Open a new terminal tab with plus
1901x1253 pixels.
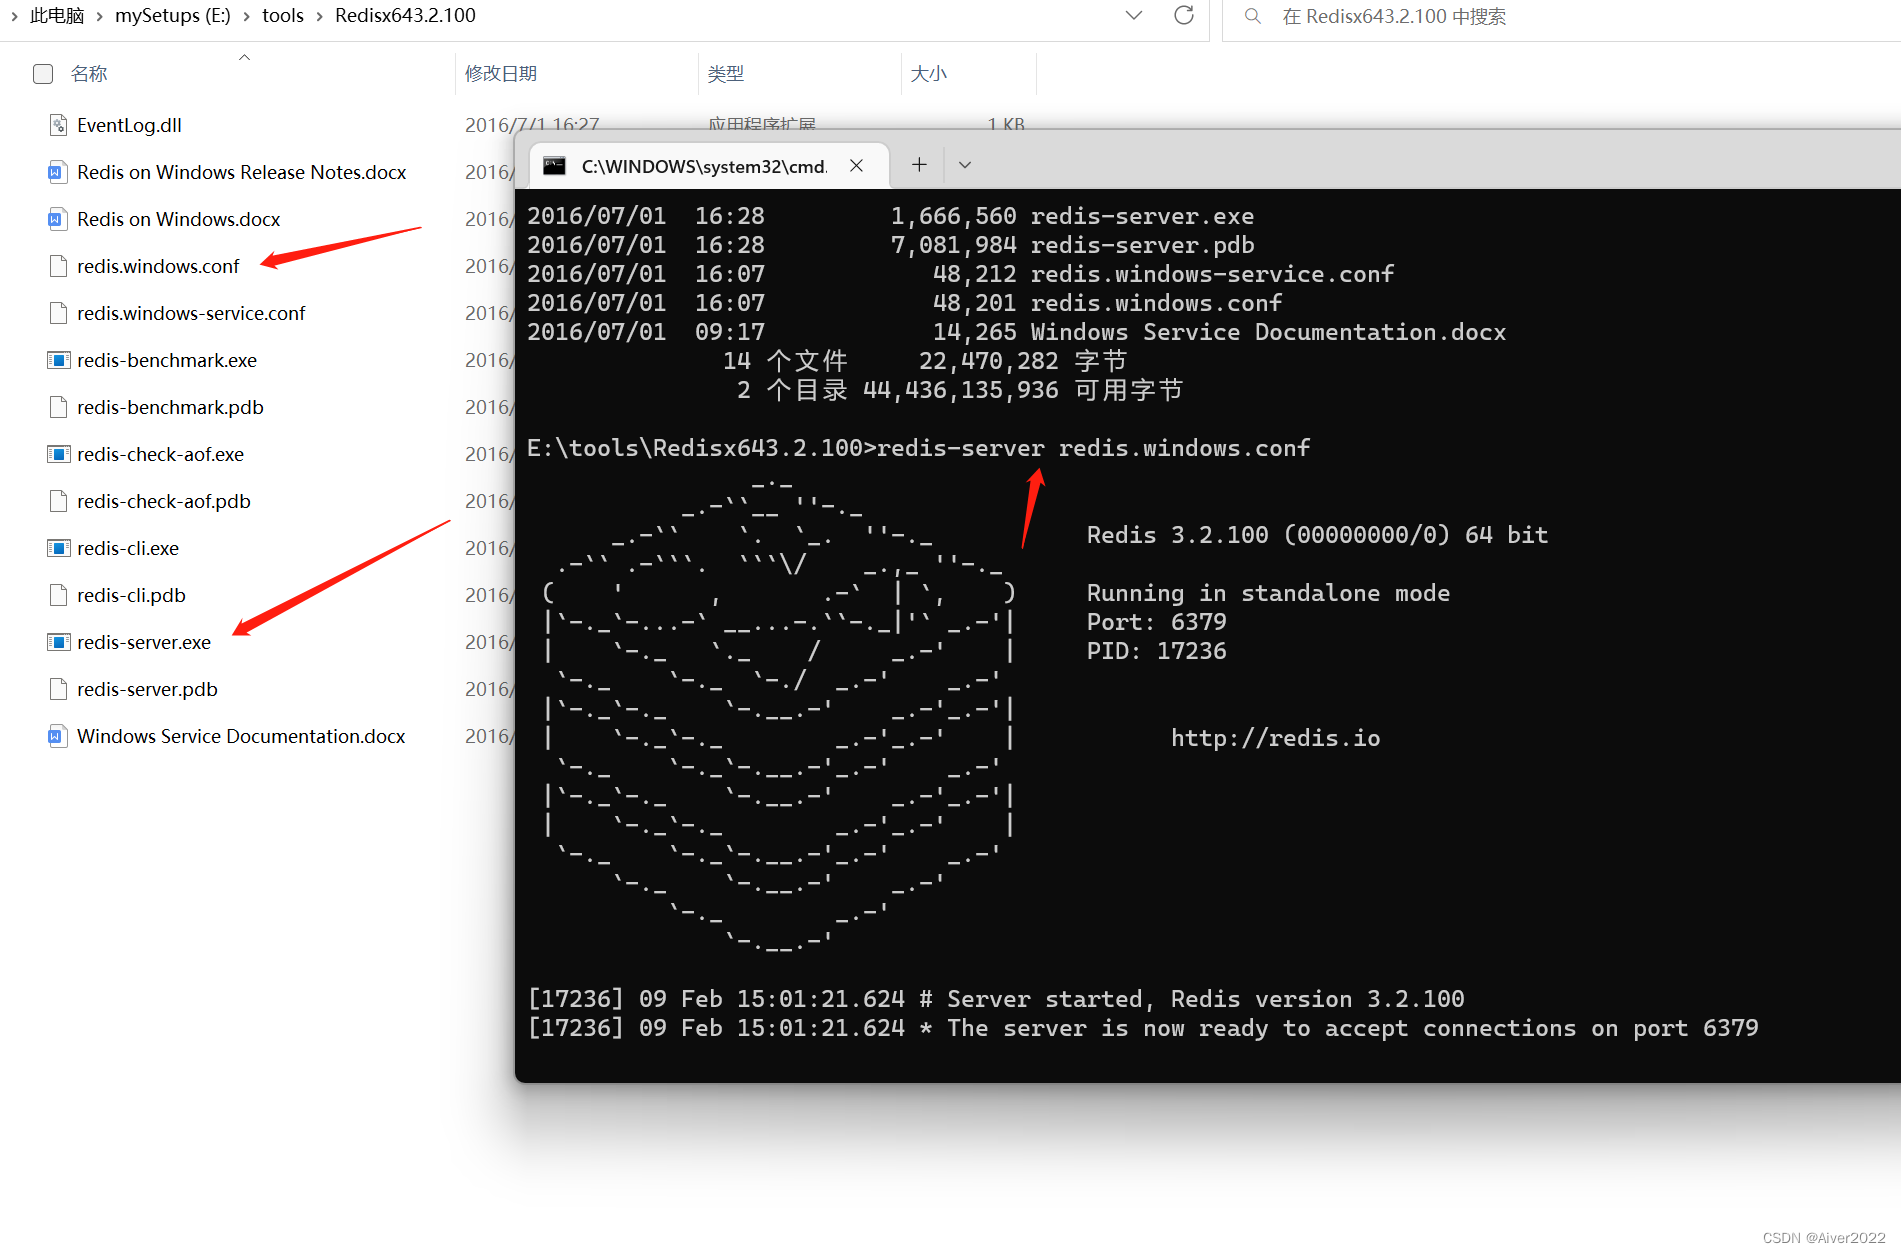pyautogui.click(x=919, y=165)
